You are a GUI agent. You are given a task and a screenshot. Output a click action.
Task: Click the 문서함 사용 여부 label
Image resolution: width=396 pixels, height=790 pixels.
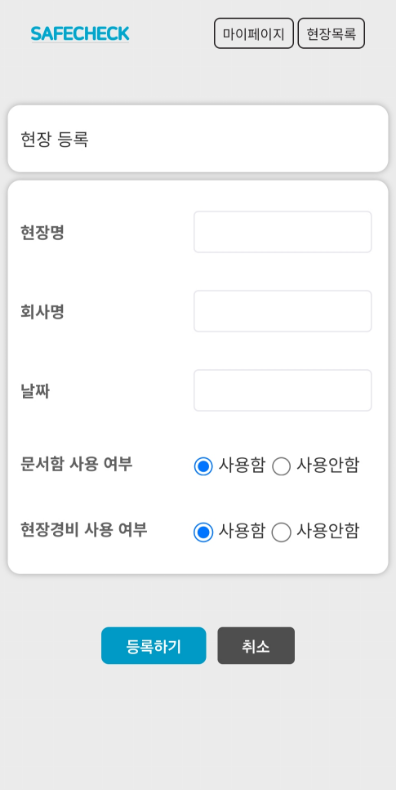pos(76,464)
